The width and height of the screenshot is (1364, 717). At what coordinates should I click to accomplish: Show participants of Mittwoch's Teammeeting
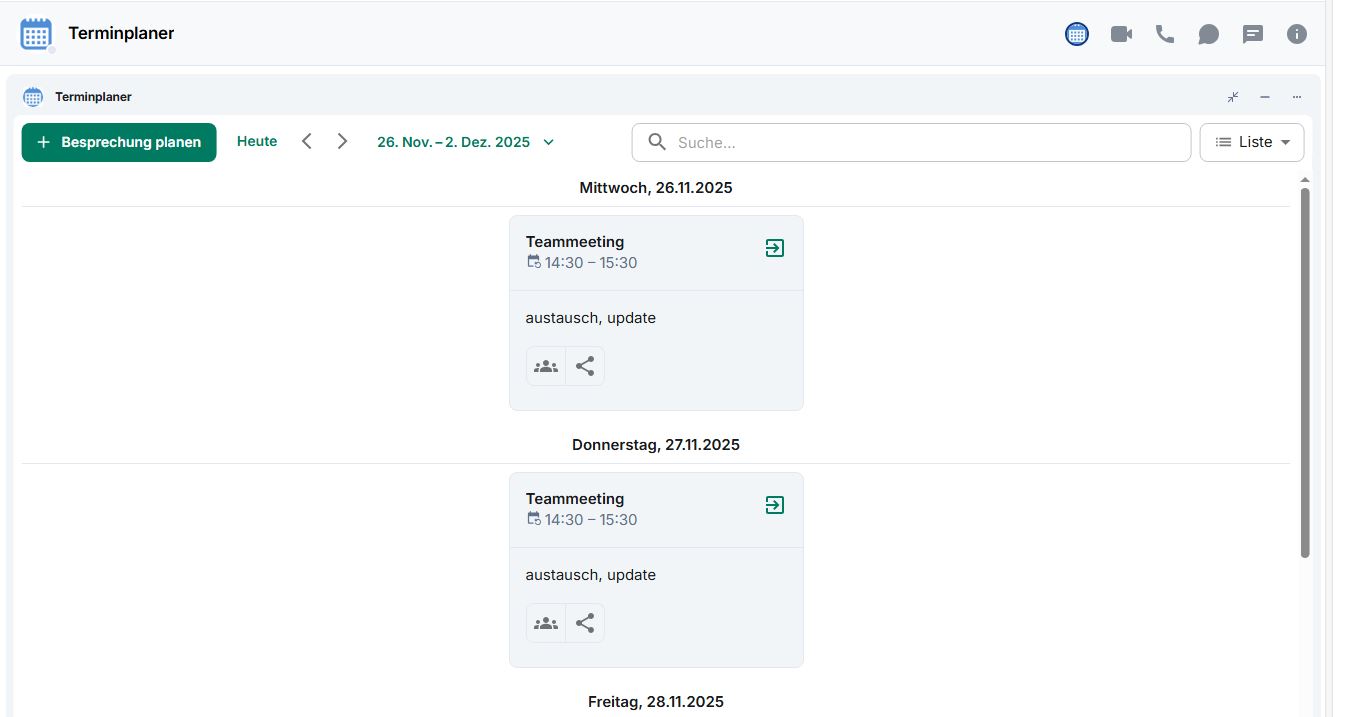tap(546, 366)
